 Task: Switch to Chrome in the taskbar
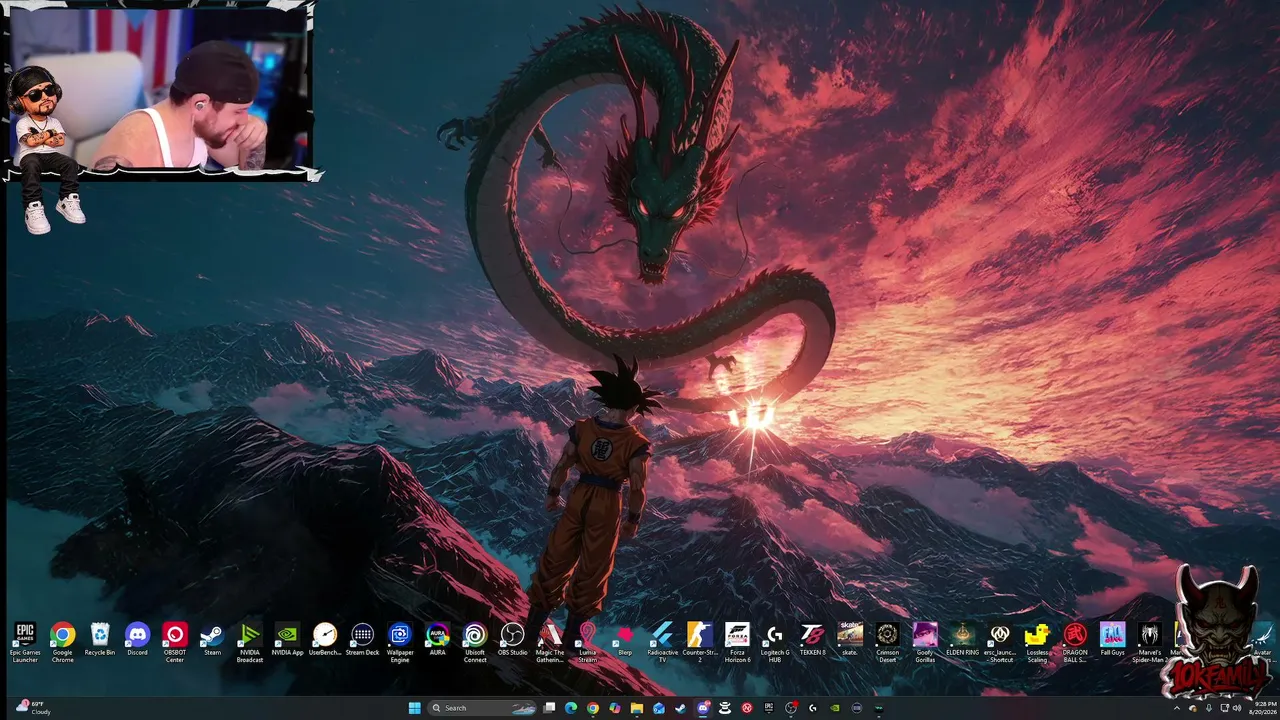click(593, 708)
